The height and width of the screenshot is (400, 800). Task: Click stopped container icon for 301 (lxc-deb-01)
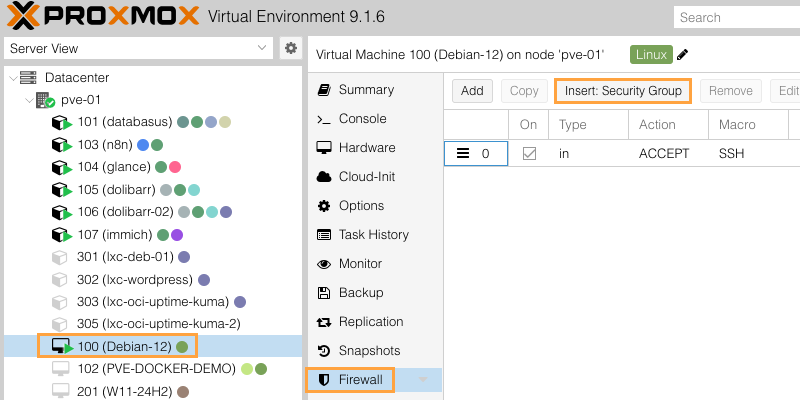(x=60, y=257)
